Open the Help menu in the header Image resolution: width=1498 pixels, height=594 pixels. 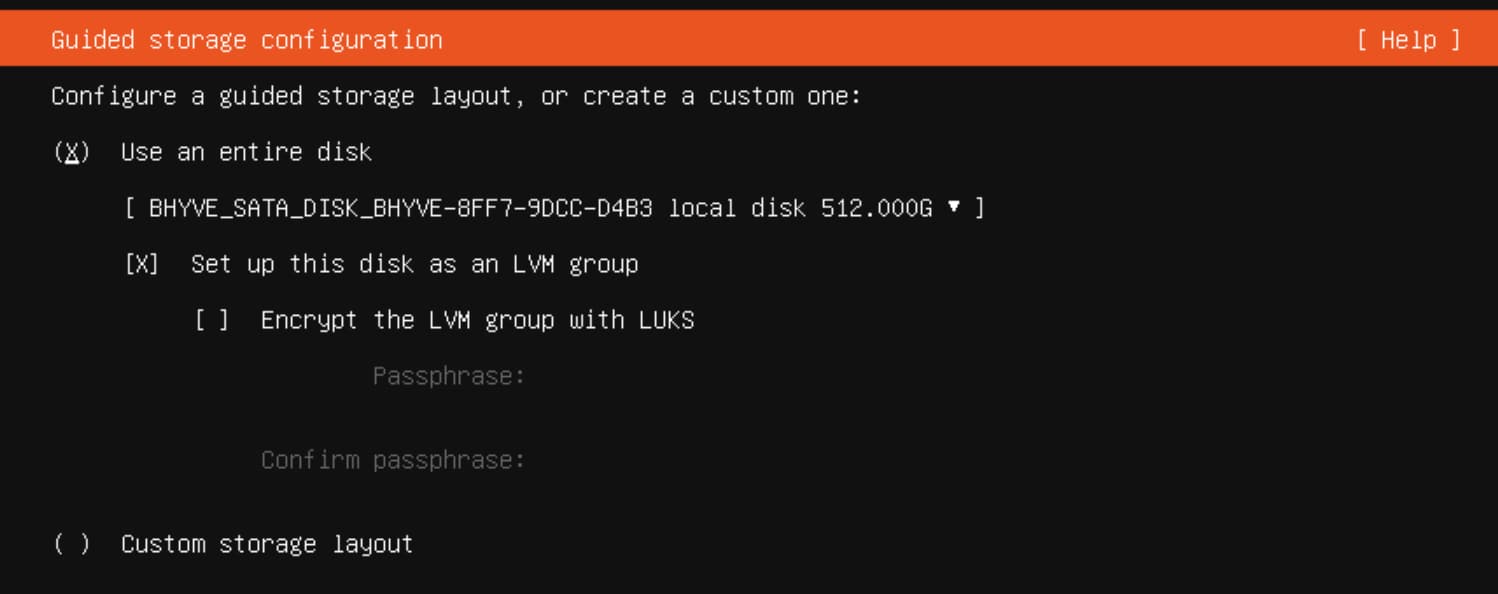(x=1408, y=40)
